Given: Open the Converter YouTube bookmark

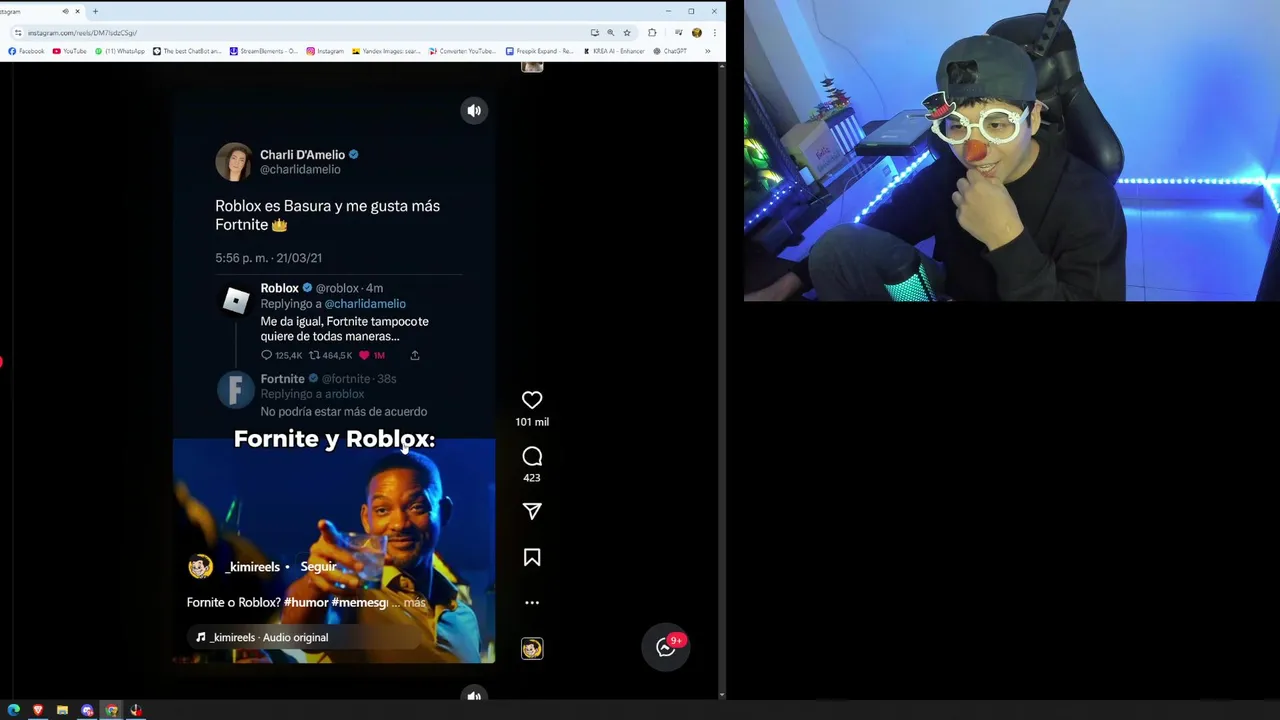Looking at the screenshot, I should 463,51.
